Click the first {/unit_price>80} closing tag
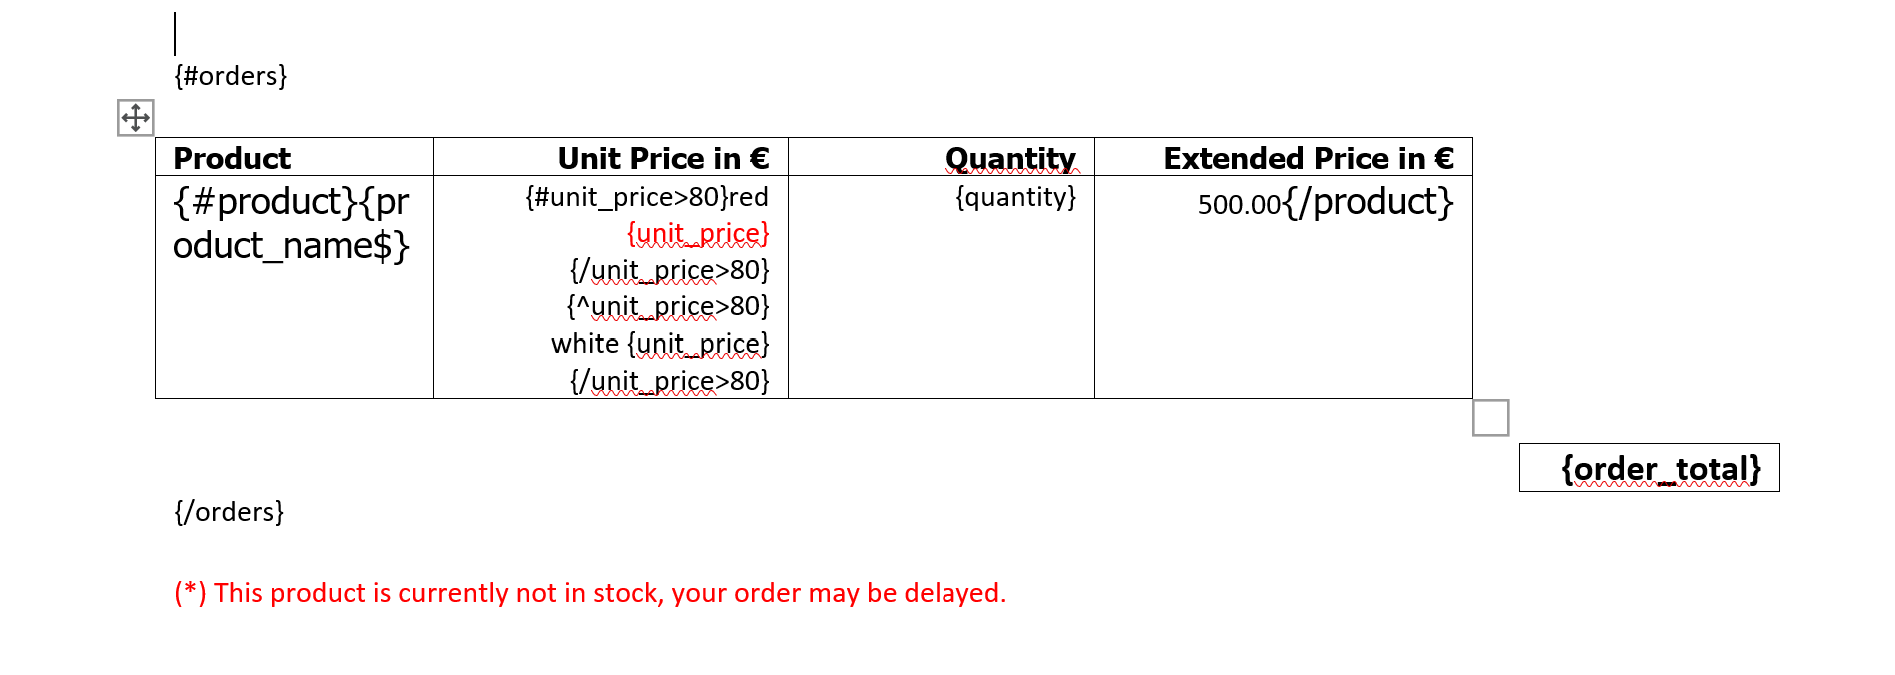This screenshot has width=1895, height=675. point(670,270)
